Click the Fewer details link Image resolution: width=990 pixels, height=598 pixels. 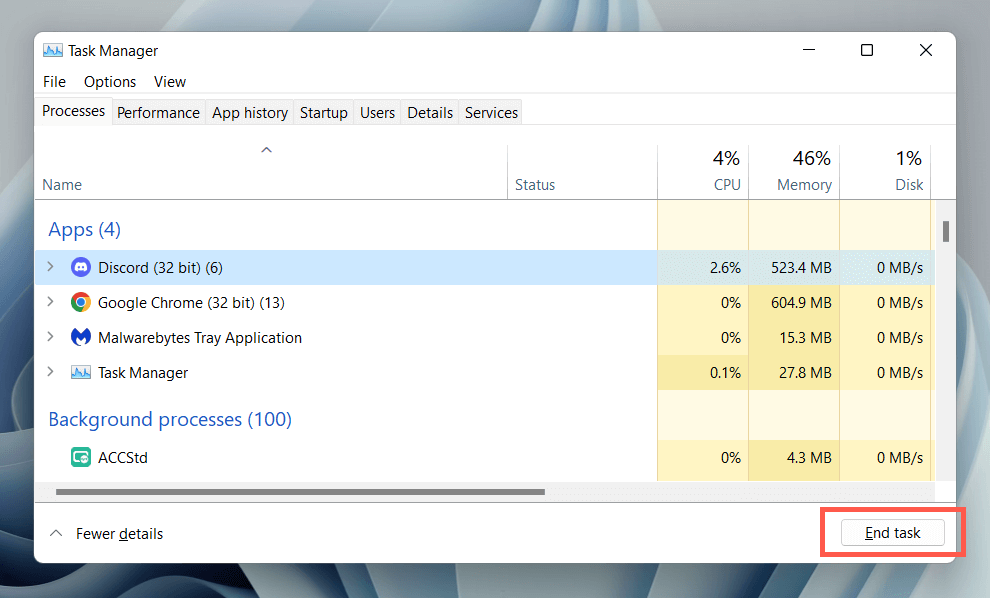pos(119,534)
